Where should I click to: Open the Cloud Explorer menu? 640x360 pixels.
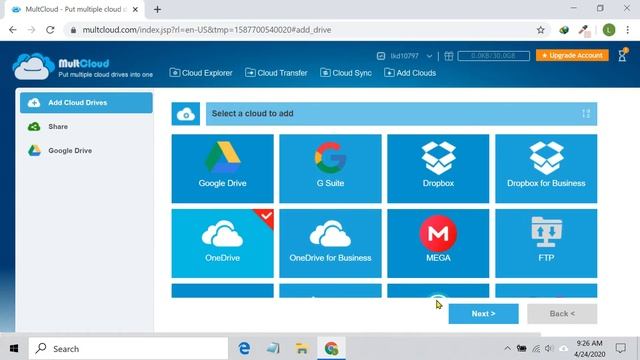[x=201, y=73]
